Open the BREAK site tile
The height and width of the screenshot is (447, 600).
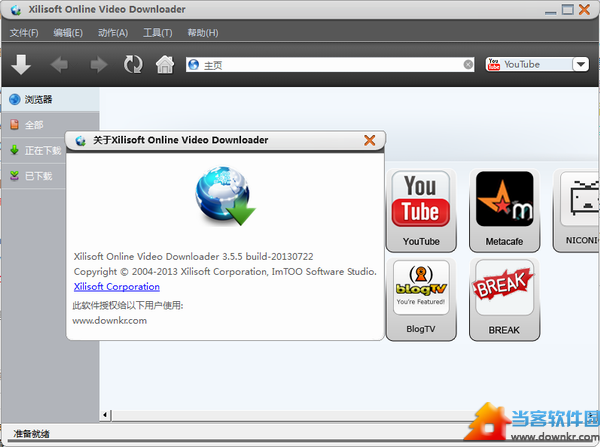click(x=504, y=299)
